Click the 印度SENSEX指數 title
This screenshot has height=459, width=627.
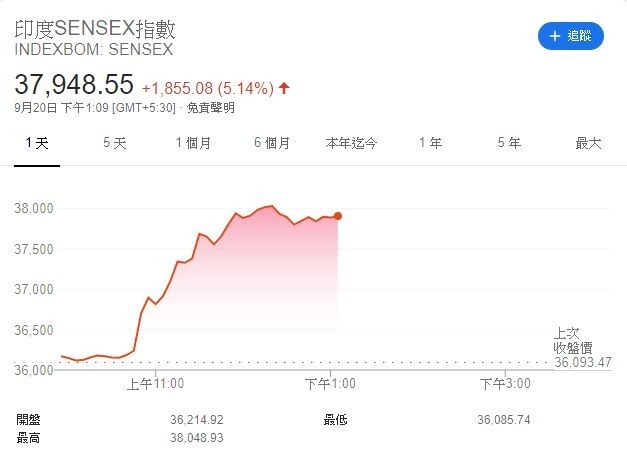click(x=95, y=29)
